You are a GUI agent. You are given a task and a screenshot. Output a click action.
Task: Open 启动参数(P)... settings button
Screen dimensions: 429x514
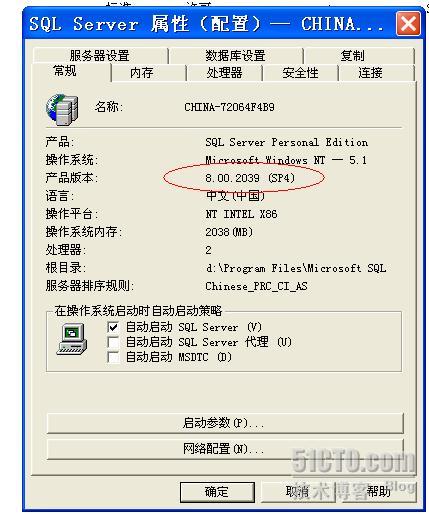pyautogui.click(x=225, y=423)
